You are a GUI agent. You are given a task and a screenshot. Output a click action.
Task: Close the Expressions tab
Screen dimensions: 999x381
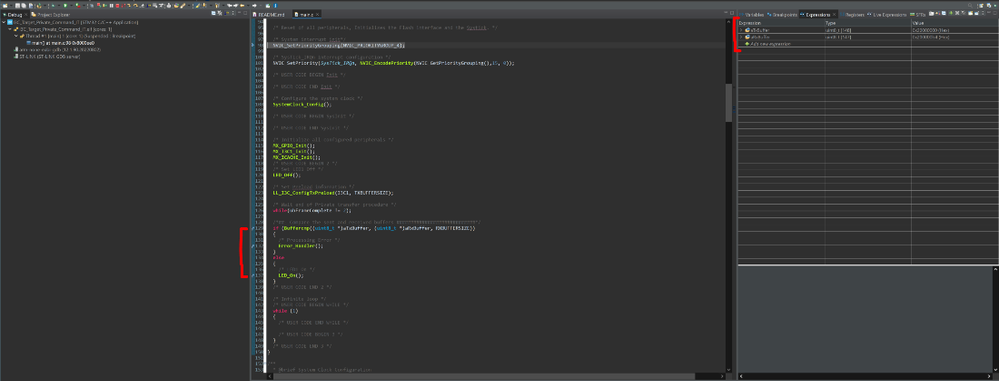(x=834, y=14)
